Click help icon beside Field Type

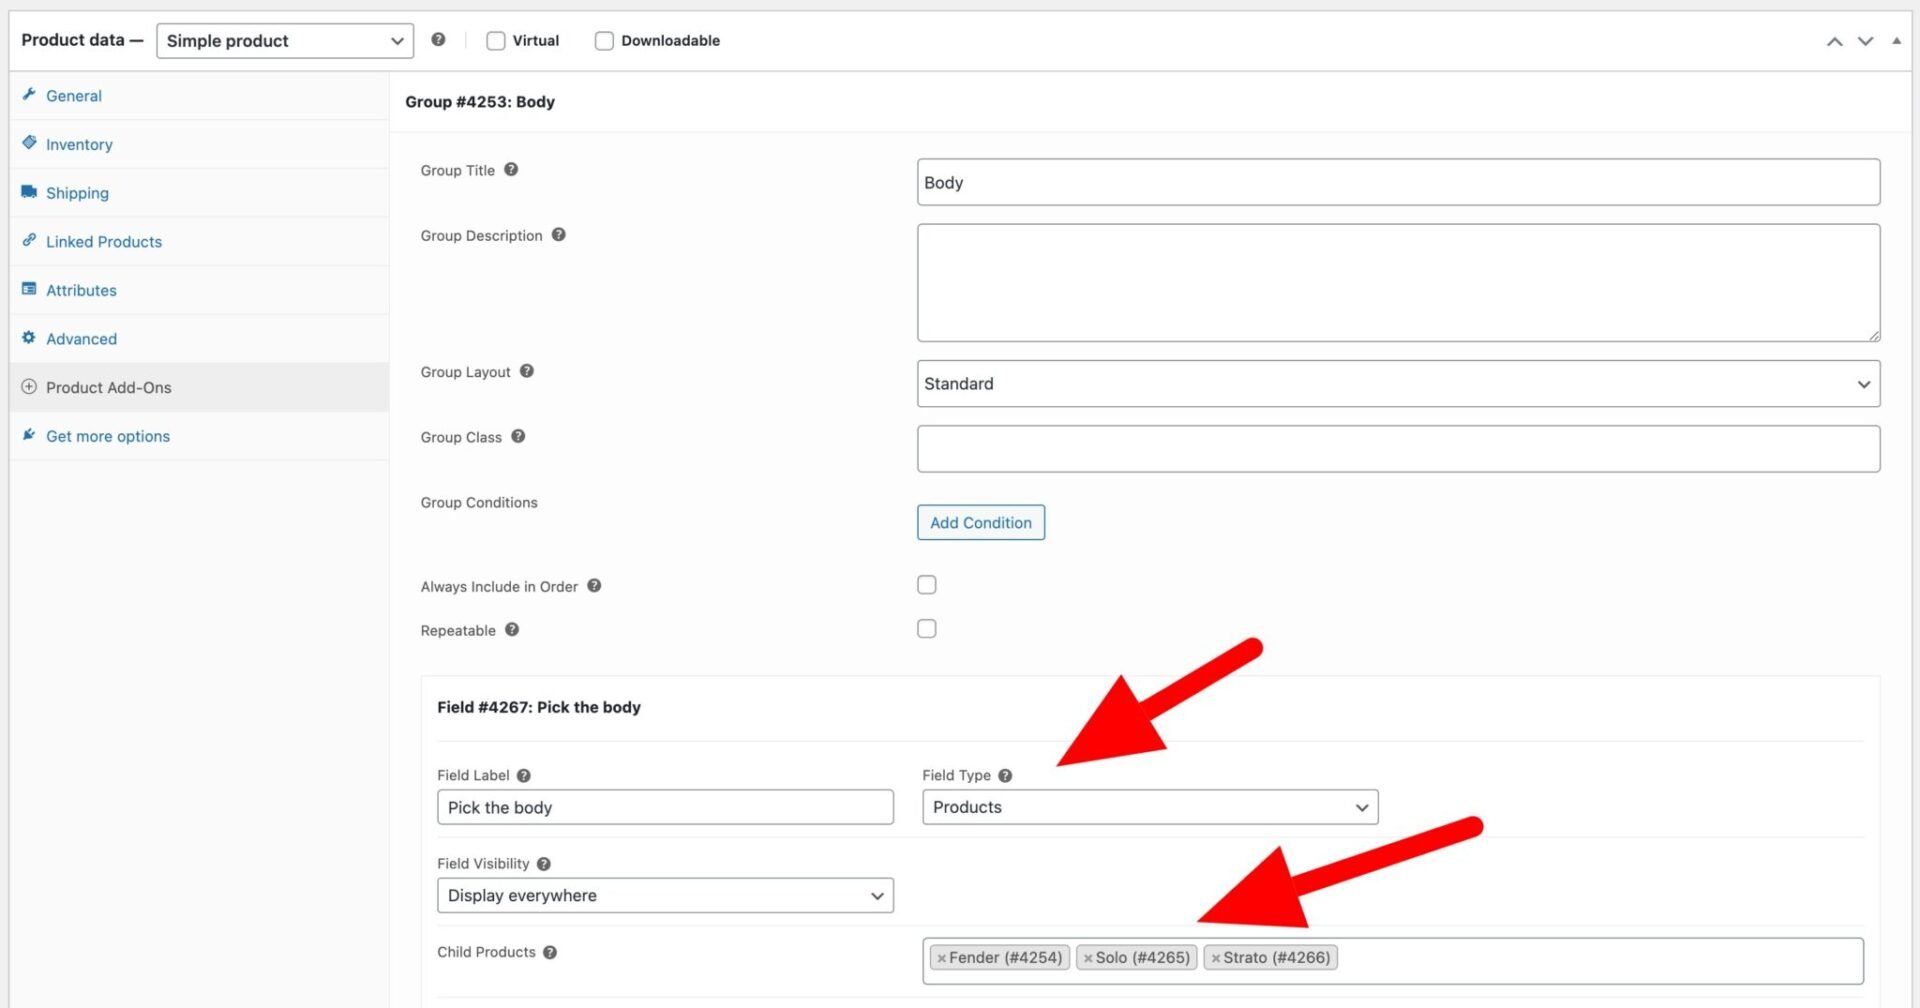pyautogui.click(x=1006, y=776)
